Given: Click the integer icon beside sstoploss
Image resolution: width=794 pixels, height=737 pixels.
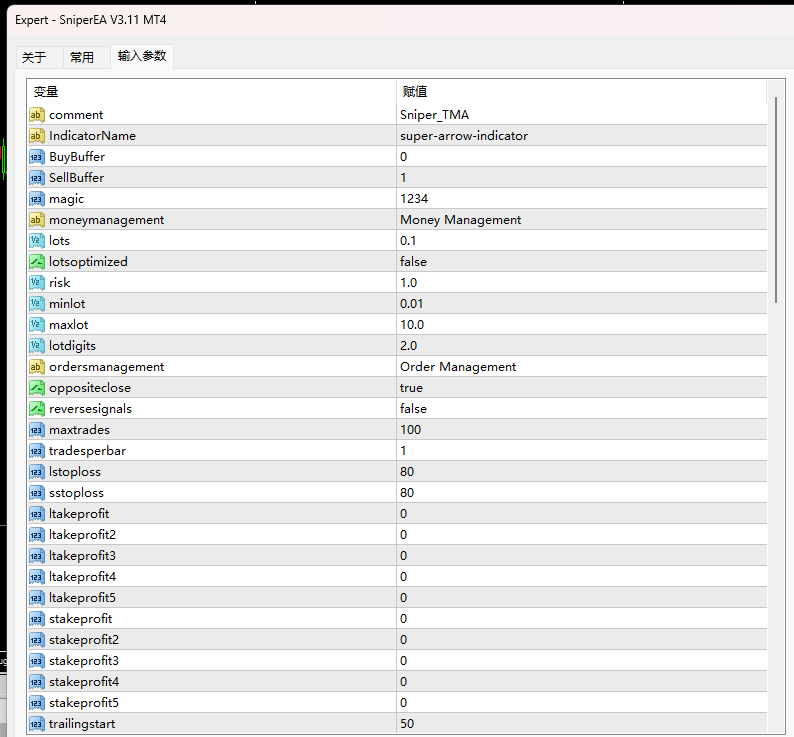Looking at the screenshot, I should pos(36,493).
